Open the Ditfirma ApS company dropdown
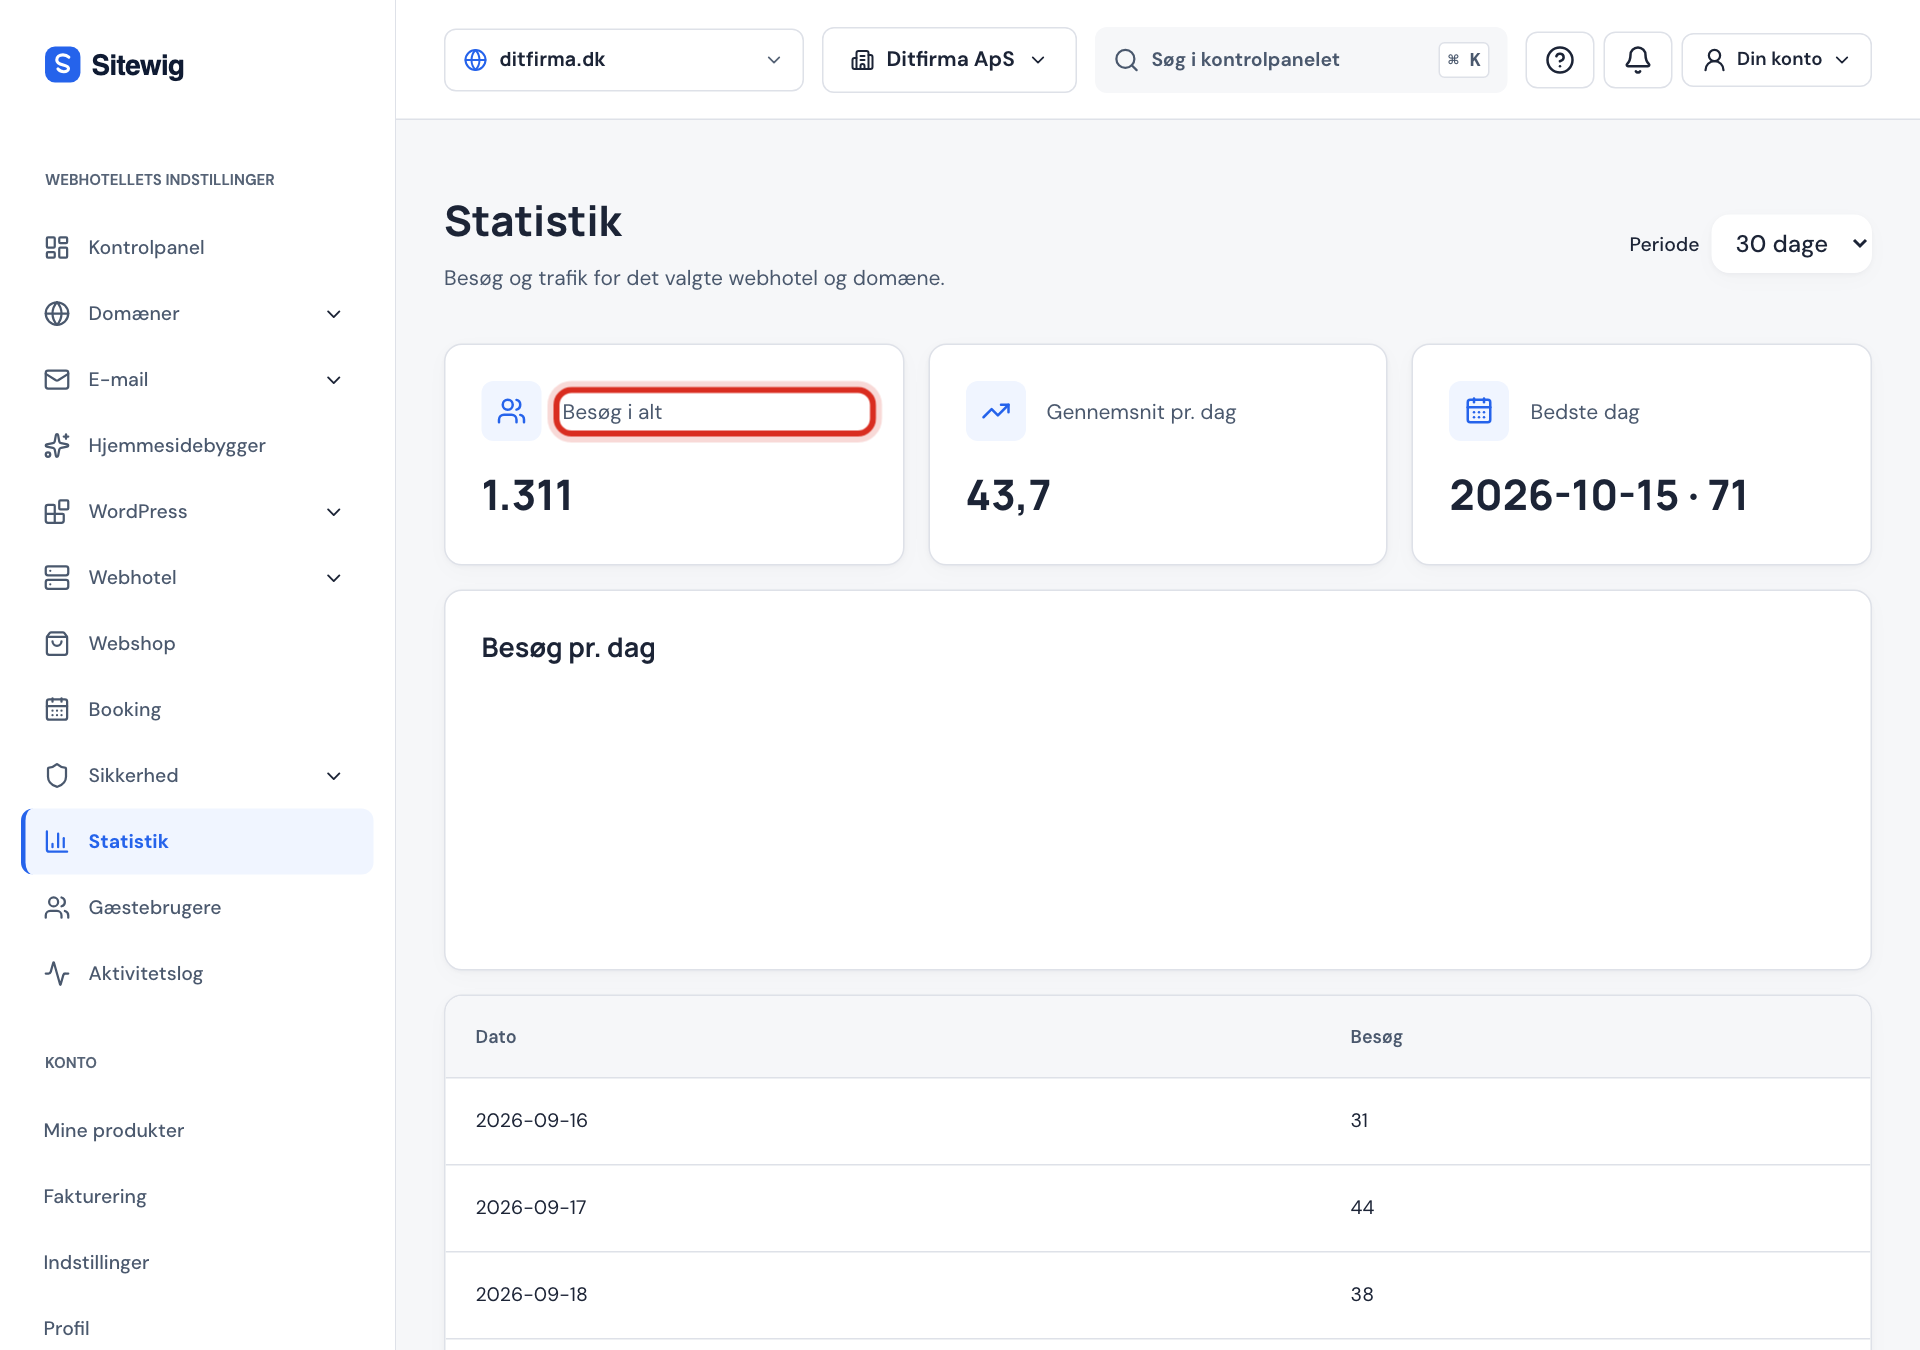This screenshot has width=1920, height=1350. point(949,60)
